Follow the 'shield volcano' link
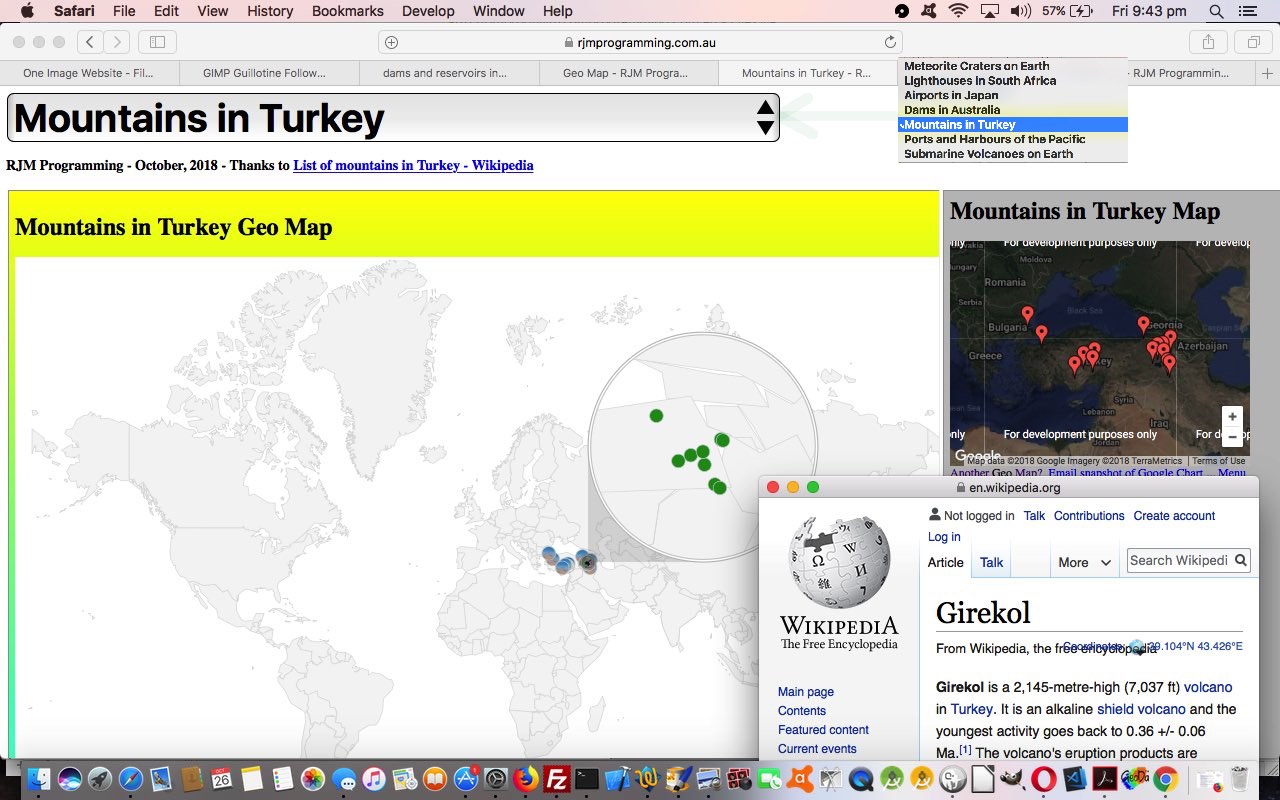This screenshot has width=1280, height=800. click(1141, 709)
